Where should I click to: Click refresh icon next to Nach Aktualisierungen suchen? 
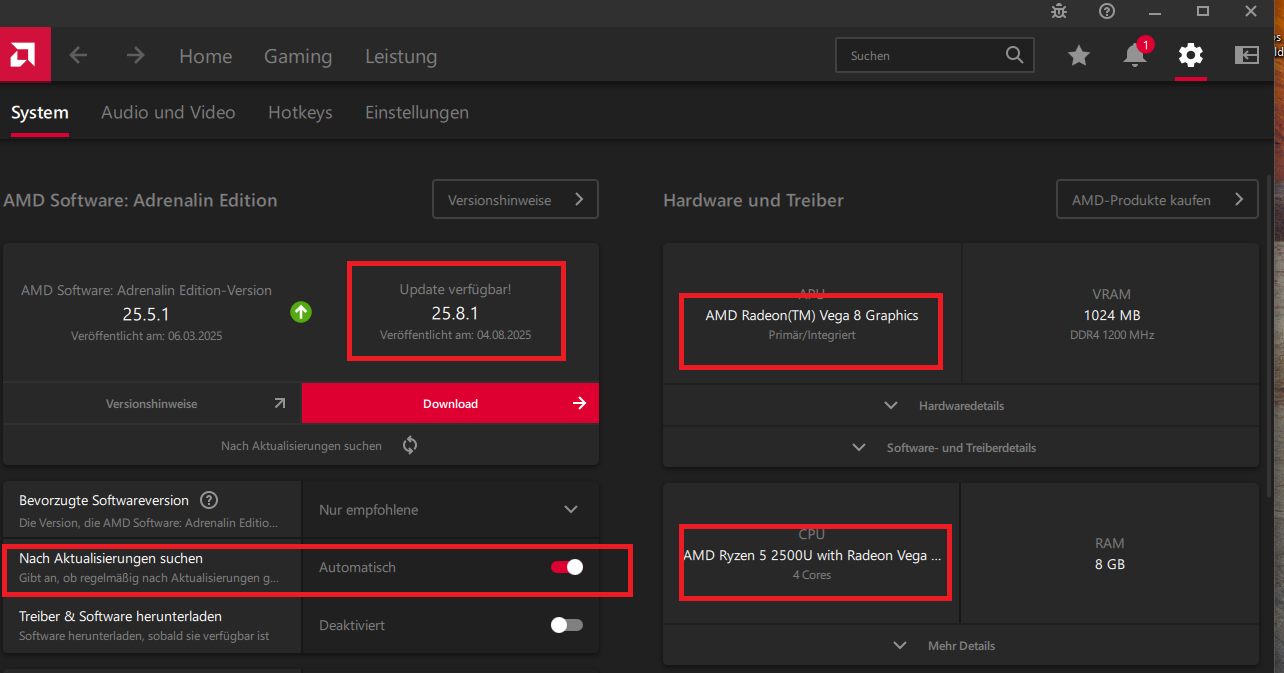tap(410, 446)
